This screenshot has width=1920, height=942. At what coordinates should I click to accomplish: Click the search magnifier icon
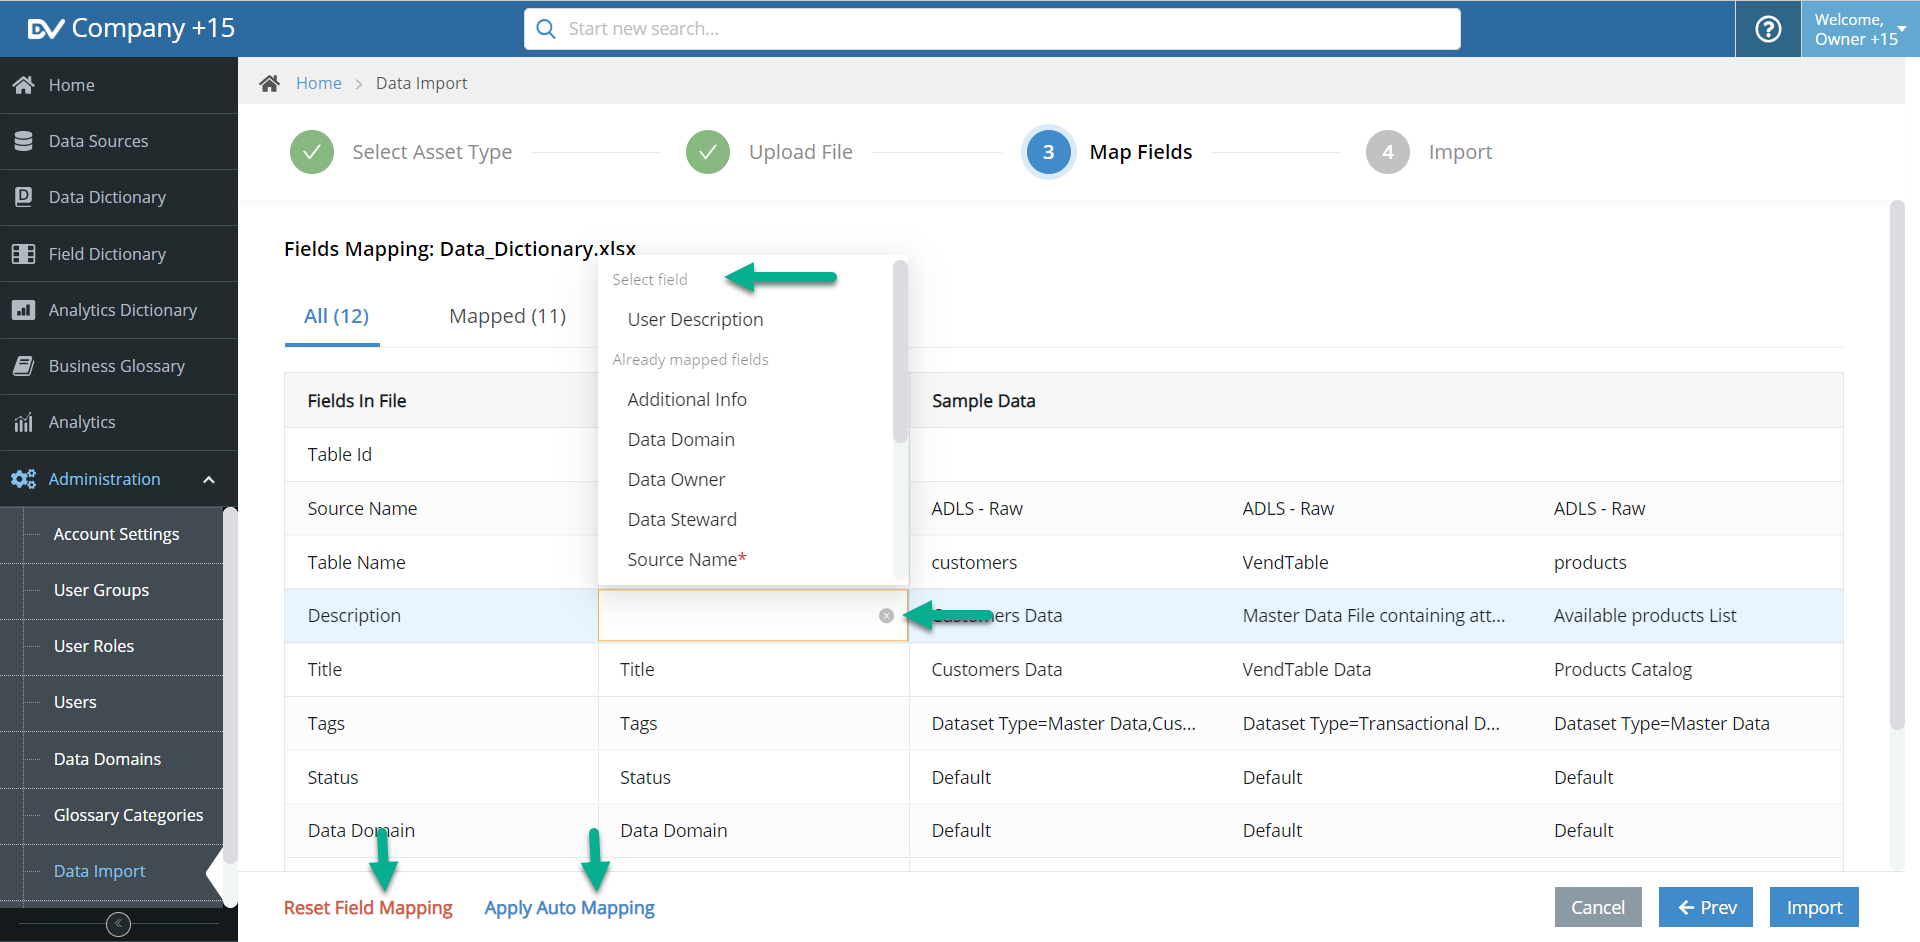tap(546, 29)
